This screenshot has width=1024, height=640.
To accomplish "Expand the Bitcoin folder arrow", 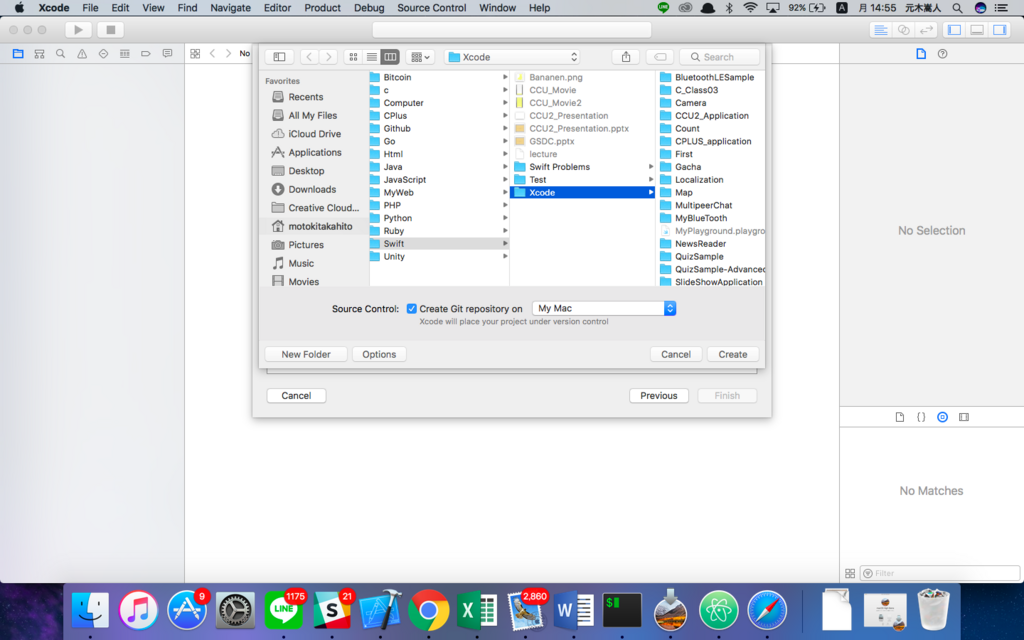I will (x=505, y=77).
